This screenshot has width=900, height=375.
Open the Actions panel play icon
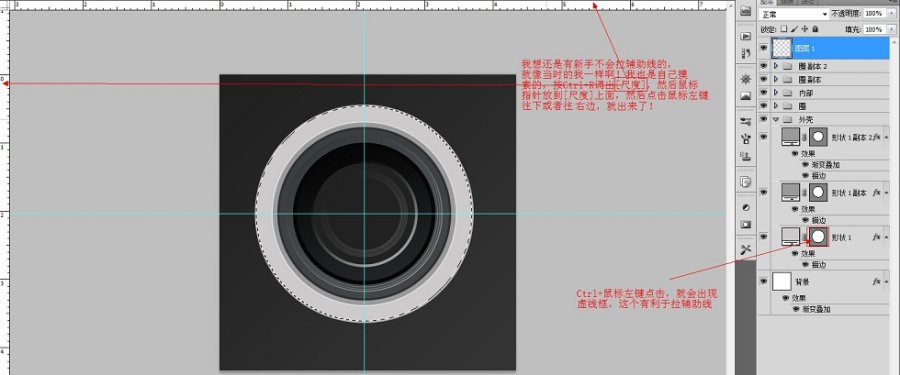746,36
